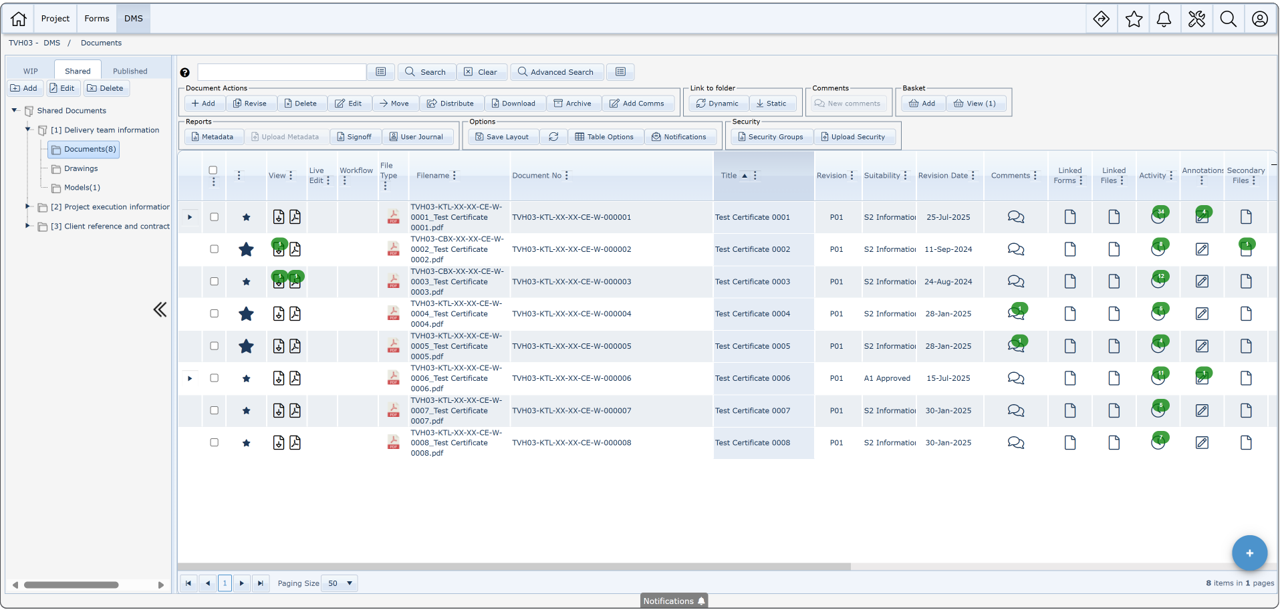Click the help question mark icon
1280x610 pixels.
point(185,72)
